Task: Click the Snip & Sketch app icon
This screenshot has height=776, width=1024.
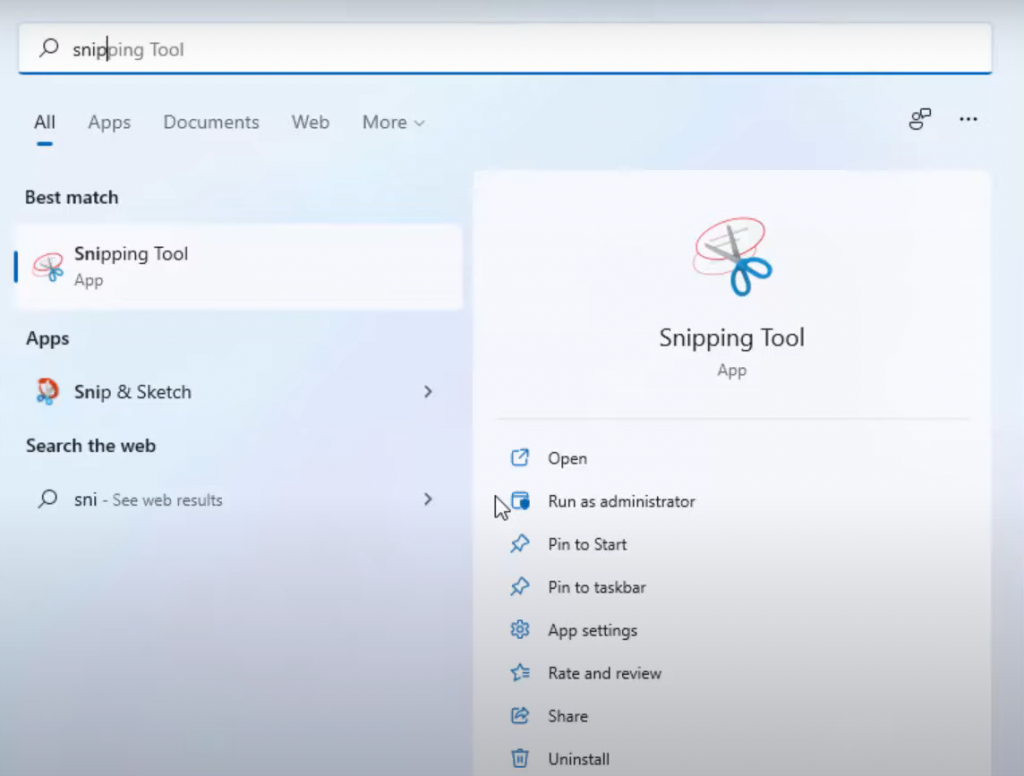Action: pos(47,392)
